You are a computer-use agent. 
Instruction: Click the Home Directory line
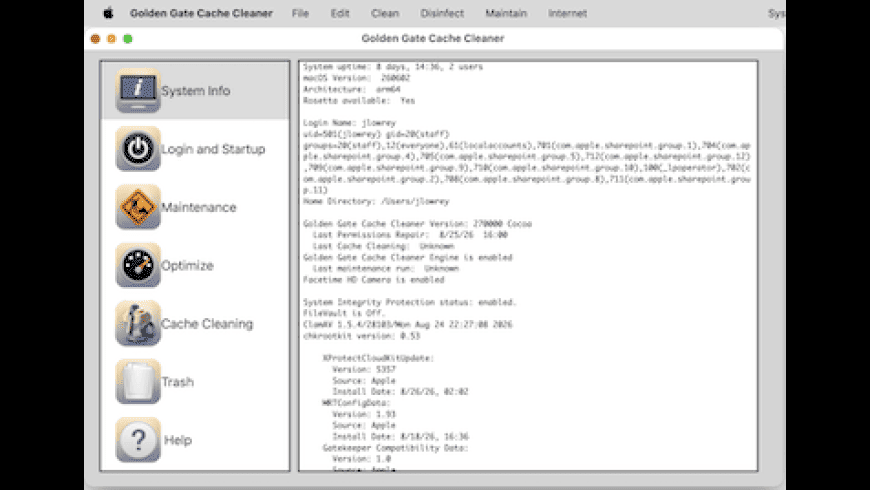click(x=376, y=201)
